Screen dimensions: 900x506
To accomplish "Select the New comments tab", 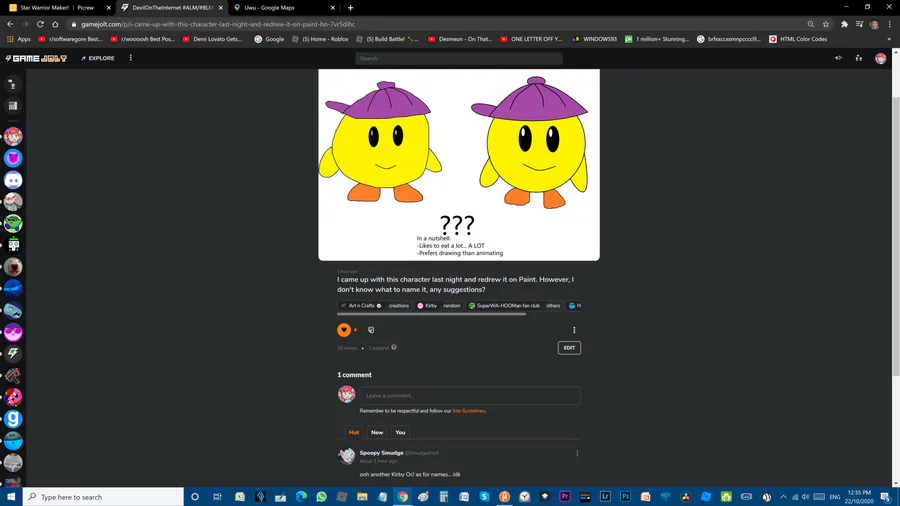I will pos(377,432).
